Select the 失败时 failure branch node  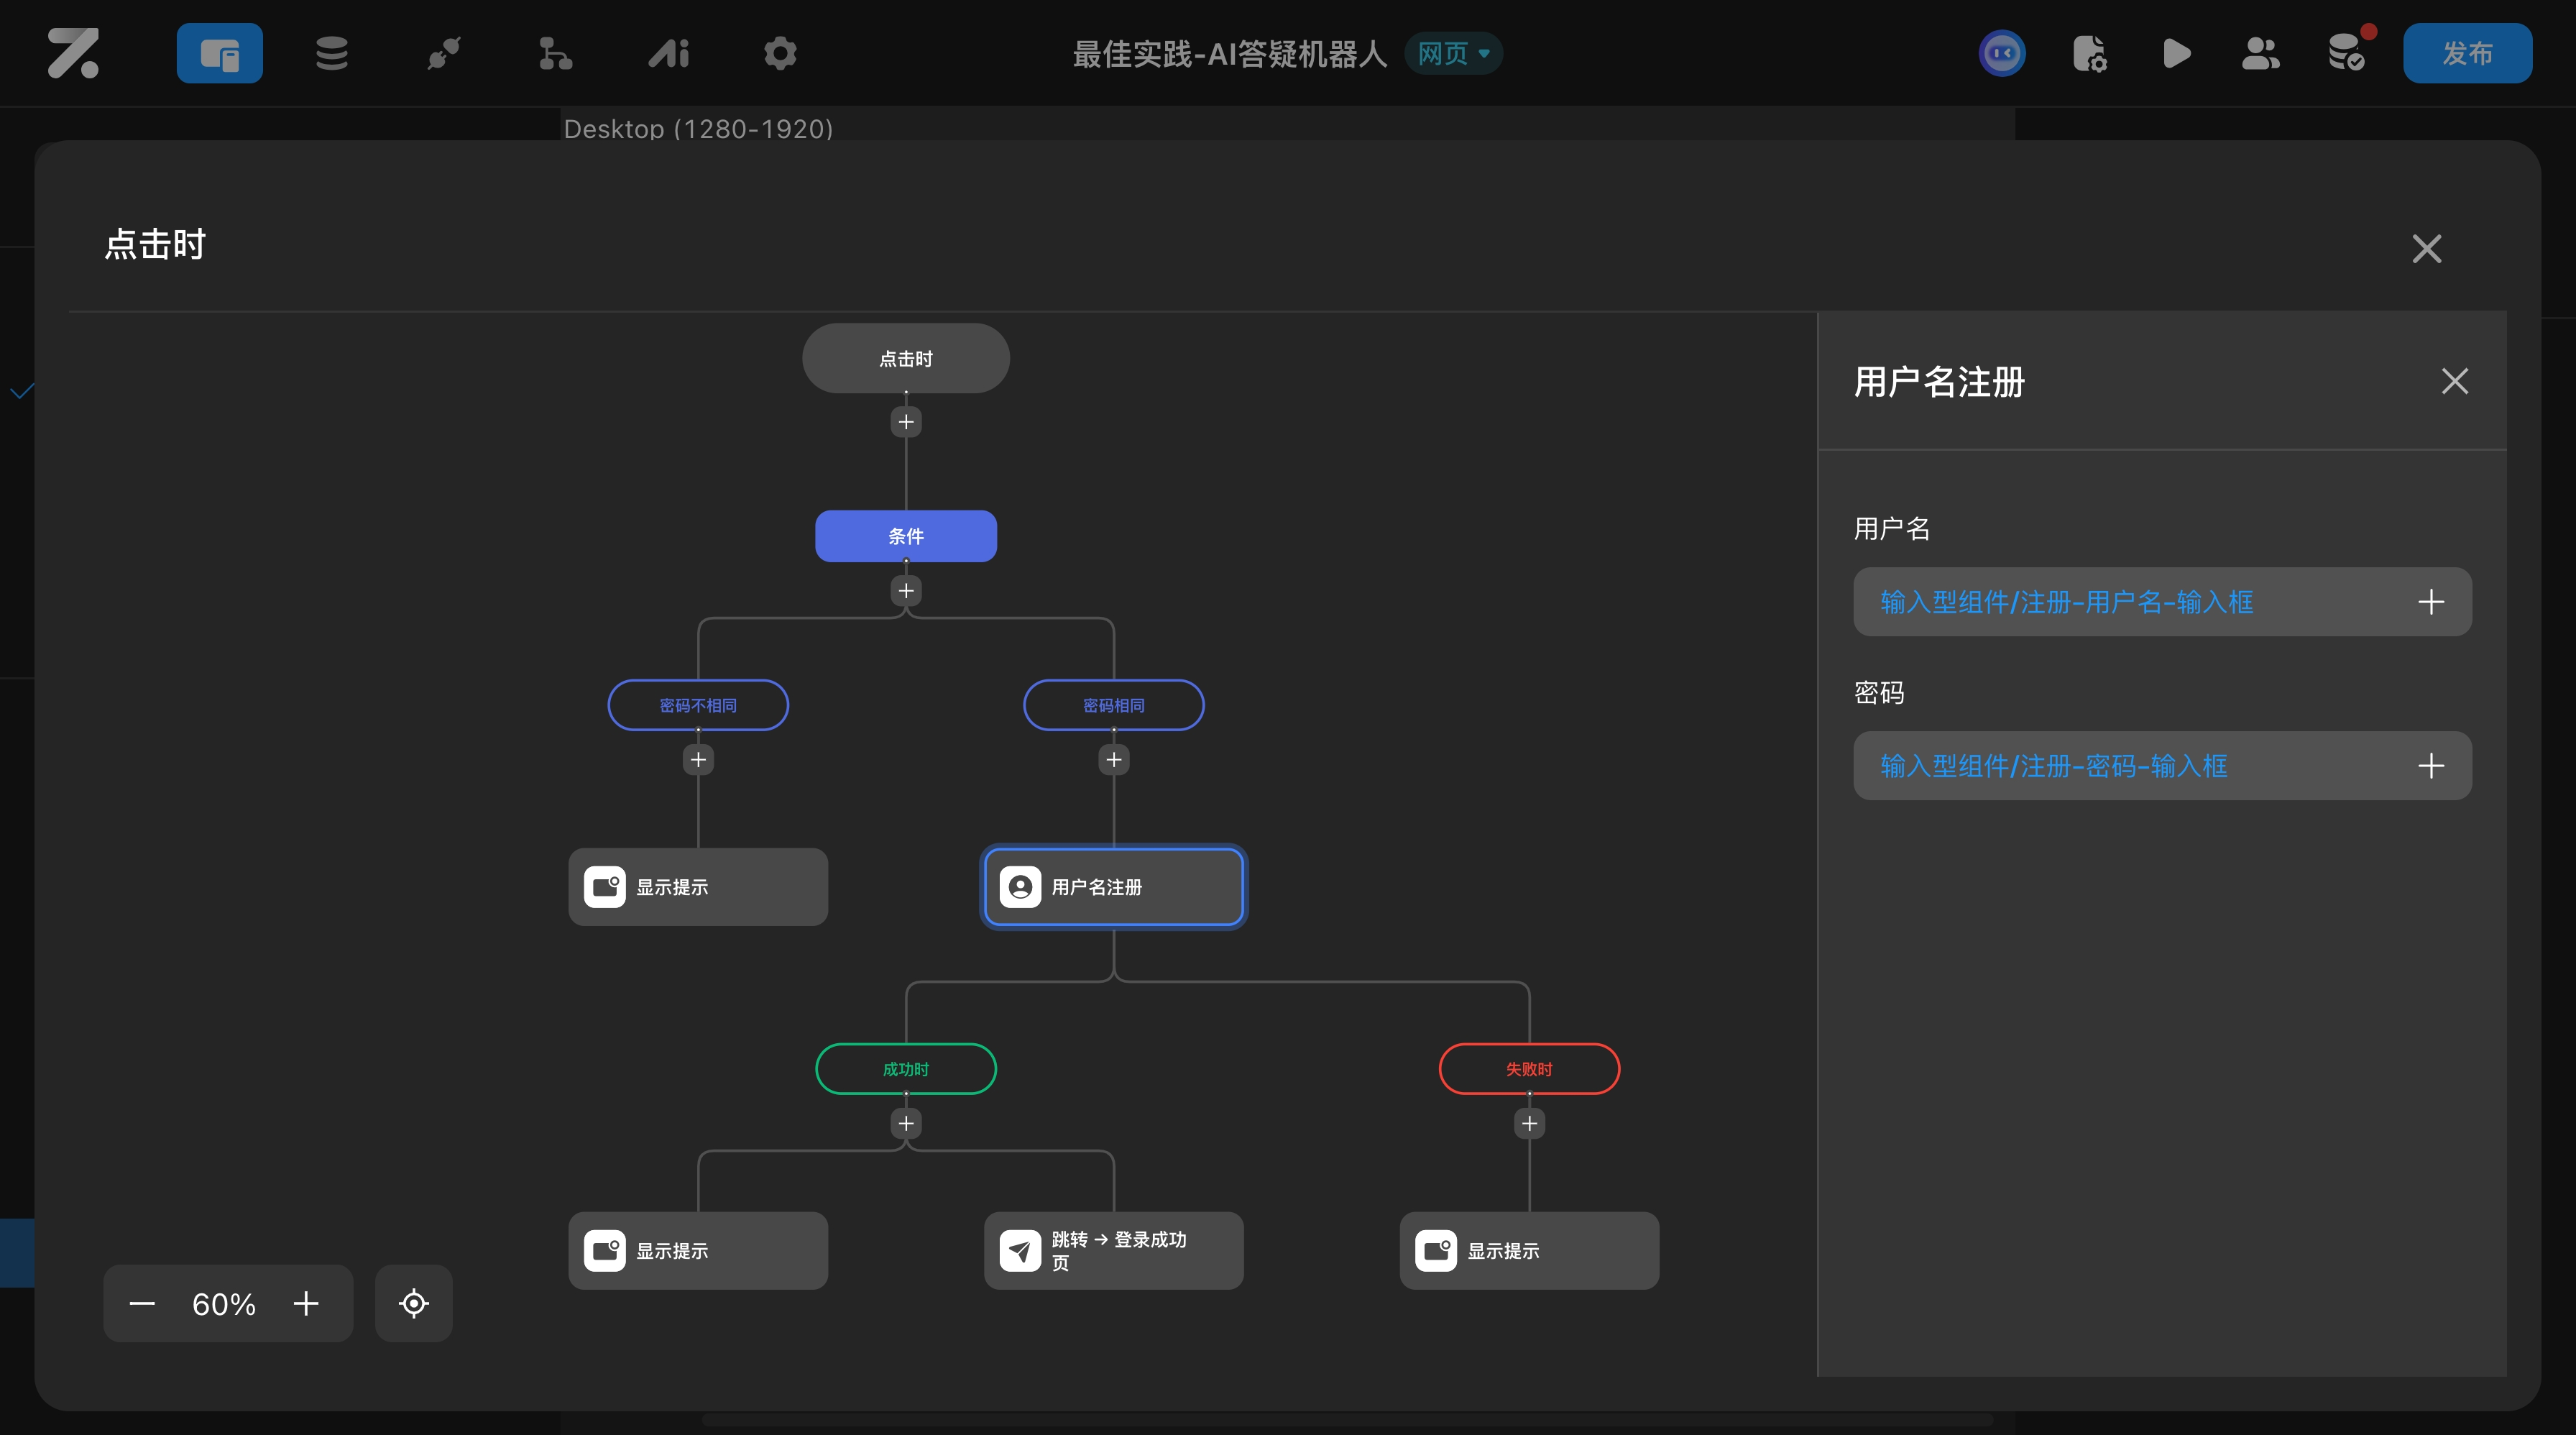pyautogui.click(x=1529, y=1069)
